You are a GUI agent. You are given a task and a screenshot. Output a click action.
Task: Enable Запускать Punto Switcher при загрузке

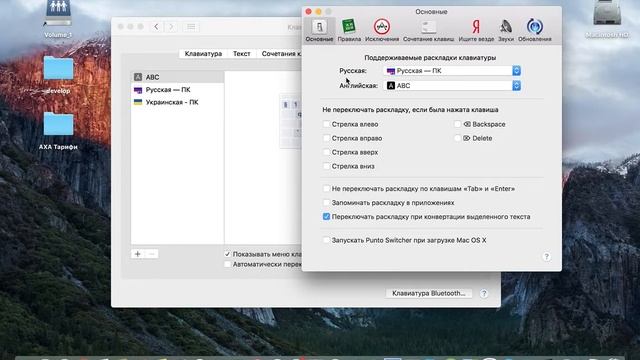tap(326, 240)
